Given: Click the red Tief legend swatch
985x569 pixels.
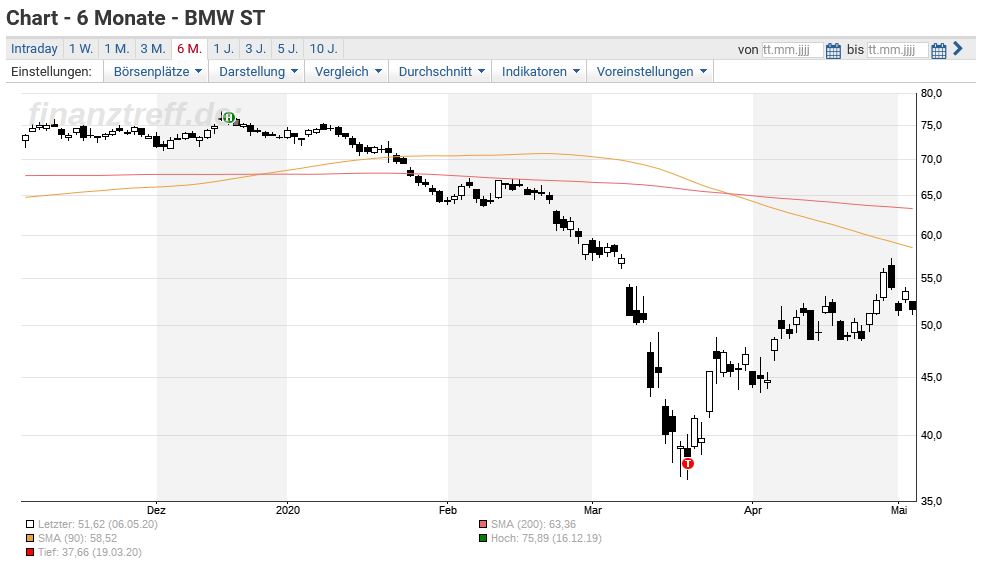Looking at the screenshot, I should click(30, 553).
